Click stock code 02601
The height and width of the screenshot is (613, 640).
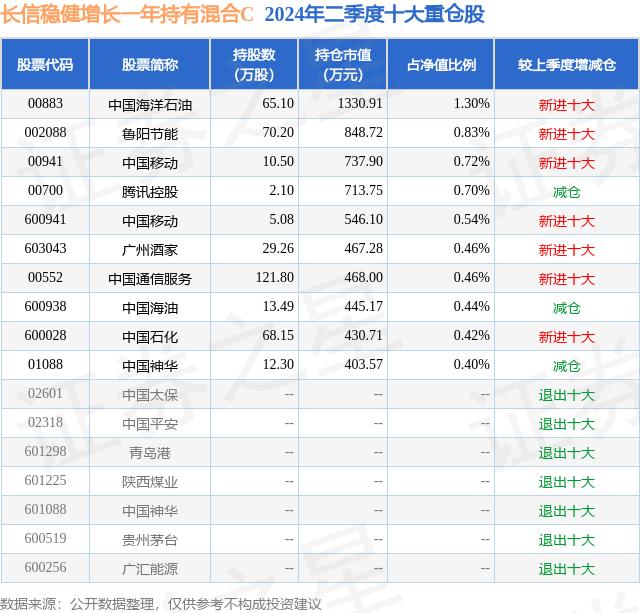[x=45, y=393]
